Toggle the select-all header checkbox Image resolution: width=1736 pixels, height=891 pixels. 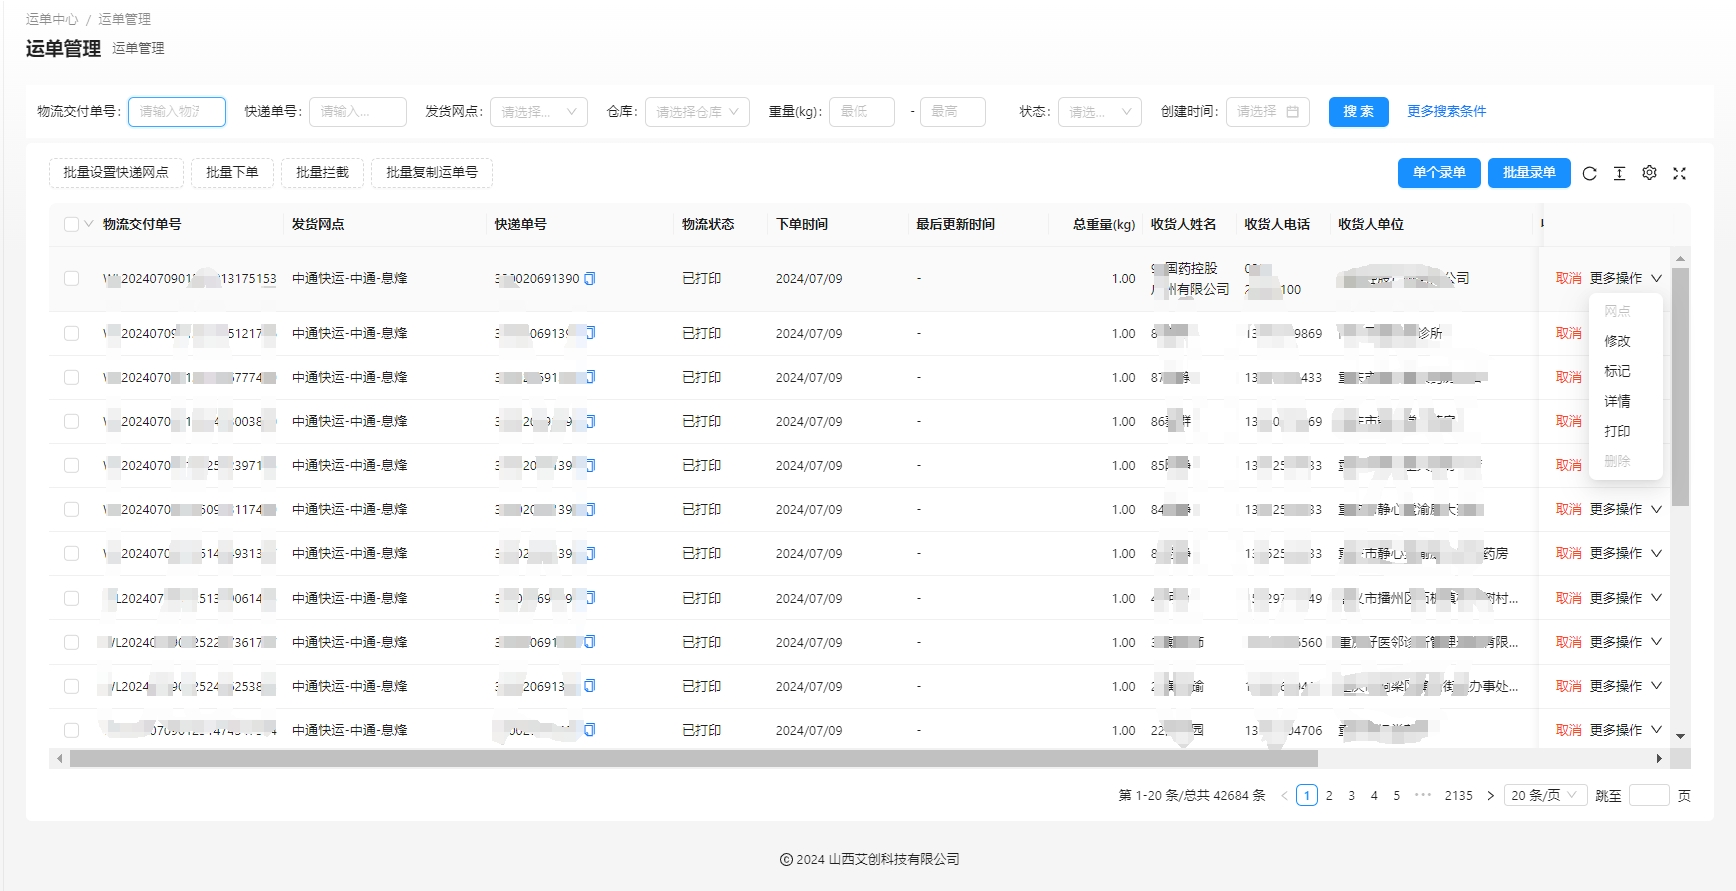pyautogui.click(x=71, y=224)
